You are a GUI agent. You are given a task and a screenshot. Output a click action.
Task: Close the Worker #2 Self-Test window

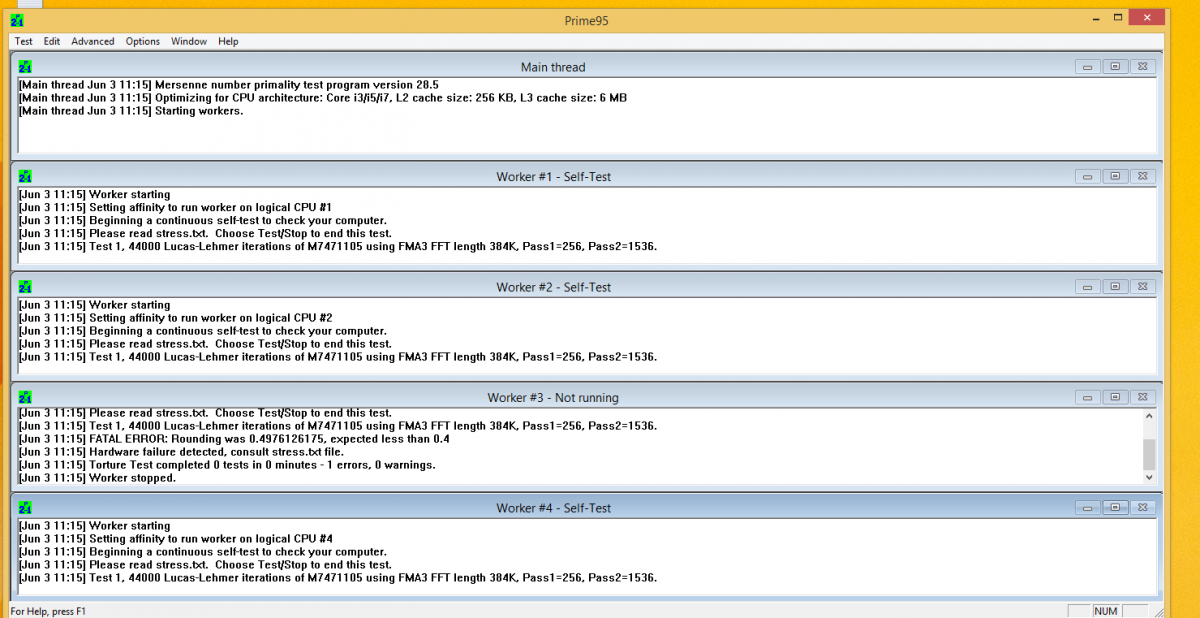[x=1144, y=287]
